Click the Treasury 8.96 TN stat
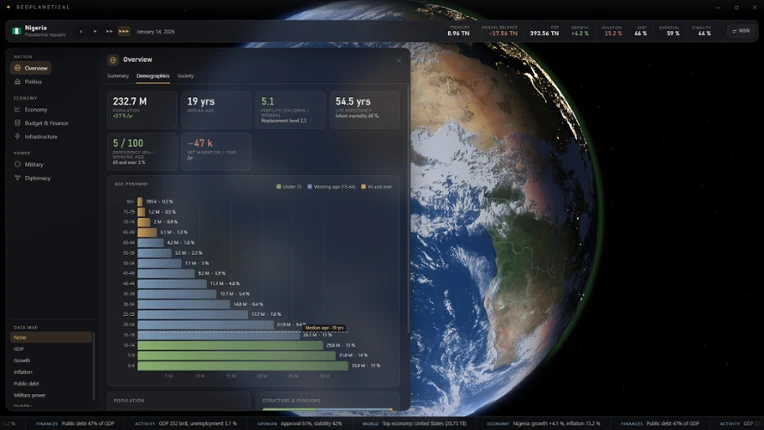Screen dimensions: 764x430 pyautogui.click(x=458, y=31)
